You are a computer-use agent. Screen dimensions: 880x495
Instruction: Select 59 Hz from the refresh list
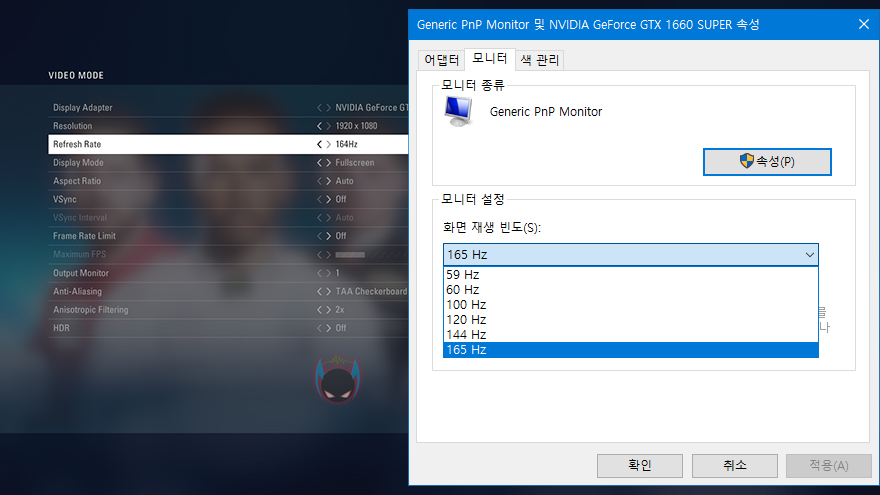point(631,274)
